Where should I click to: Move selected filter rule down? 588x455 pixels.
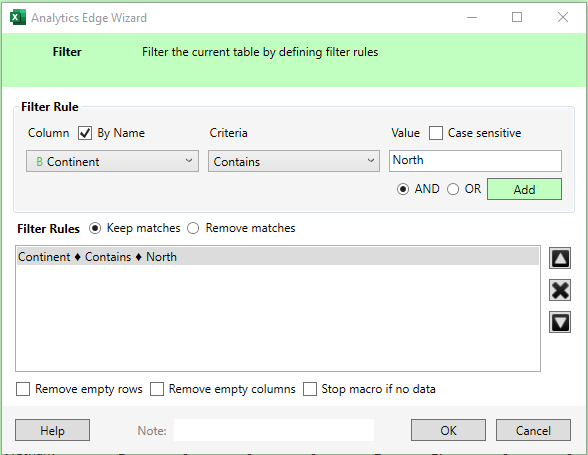pos(560,322)
